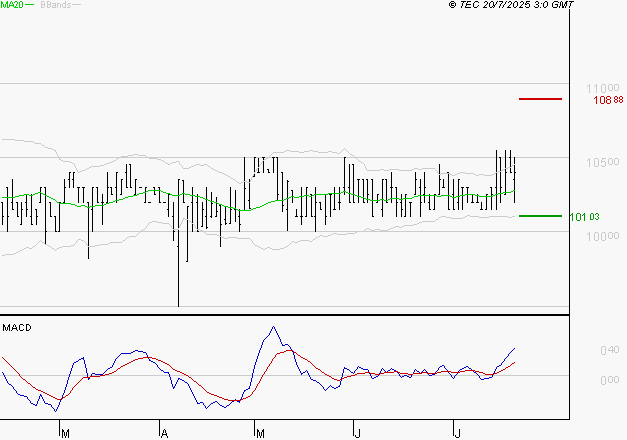Toggle the BBands legend label
The width and height of the screenshot is (627, 440).
(x=53, y=6)
